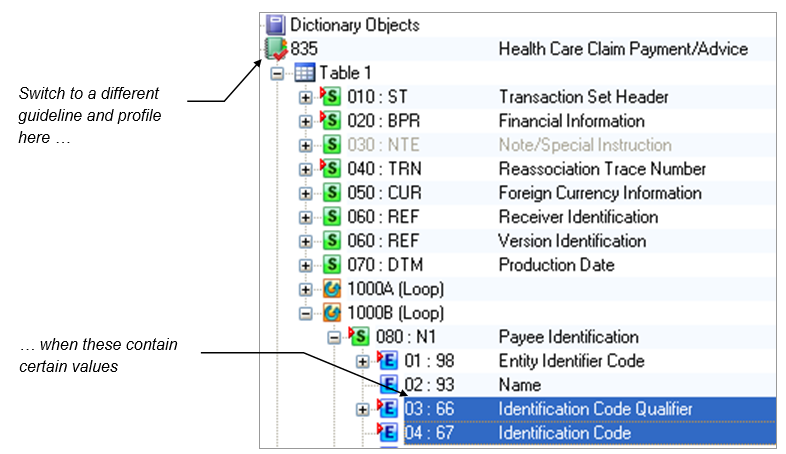Click the 1000B loop icon
The height and width of the screenshot is (454, 786).
[332, 313]
